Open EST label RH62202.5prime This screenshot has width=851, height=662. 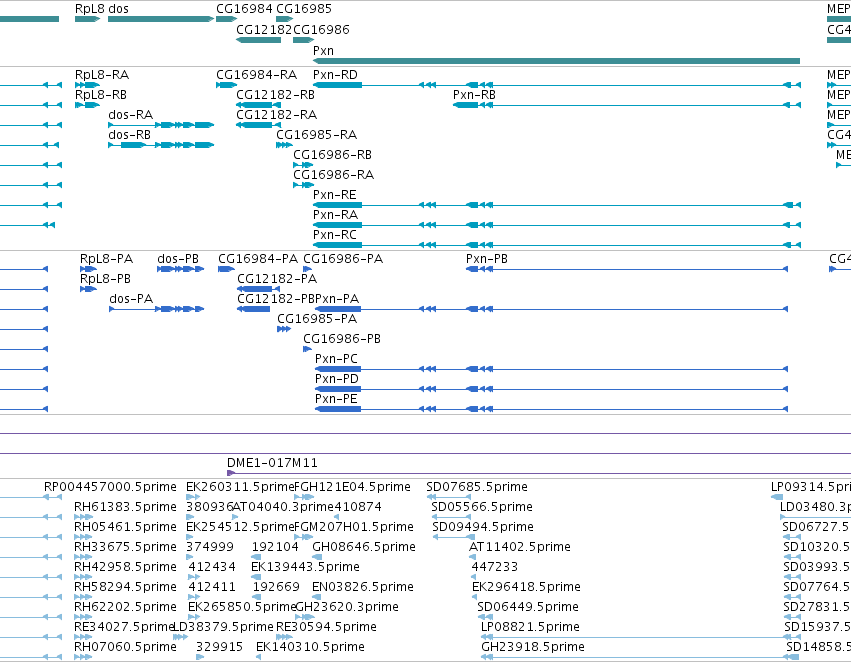125,607
